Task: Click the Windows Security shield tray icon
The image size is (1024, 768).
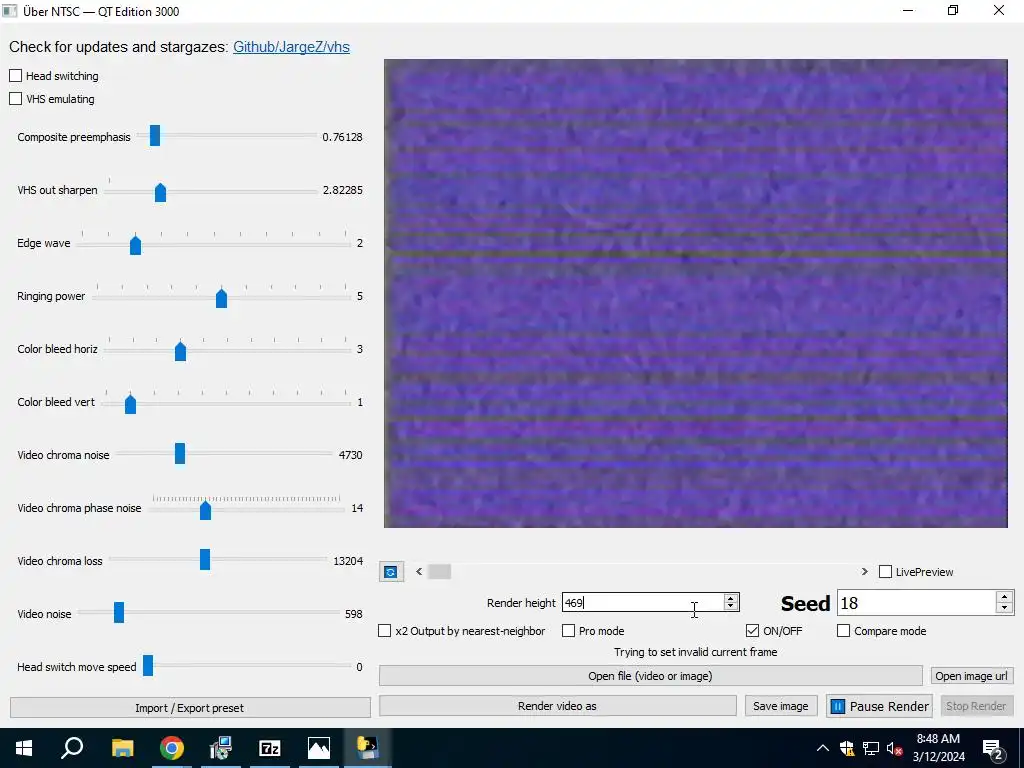Action: 846,748
